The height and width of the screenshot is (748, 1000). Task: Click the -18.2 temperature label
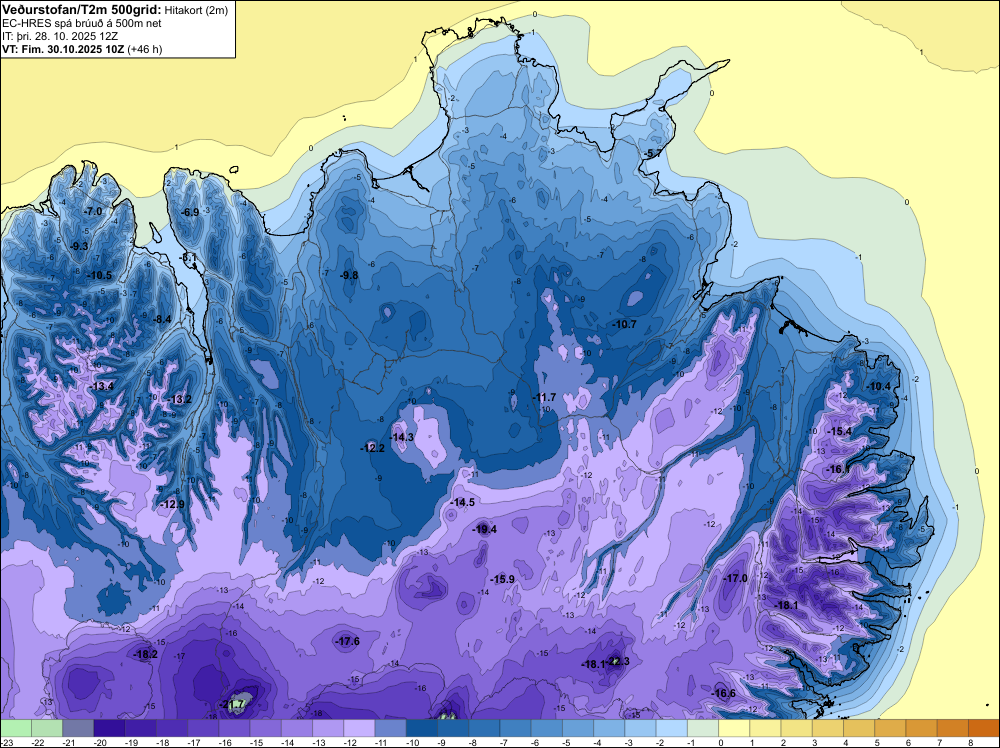pyautogui.click(x=145, y=654)
